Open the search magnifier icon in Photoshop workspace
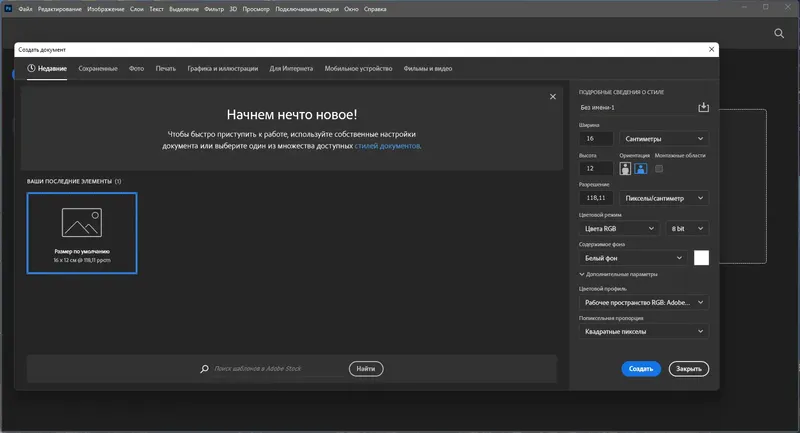The image size is (800, 433). 779,34
